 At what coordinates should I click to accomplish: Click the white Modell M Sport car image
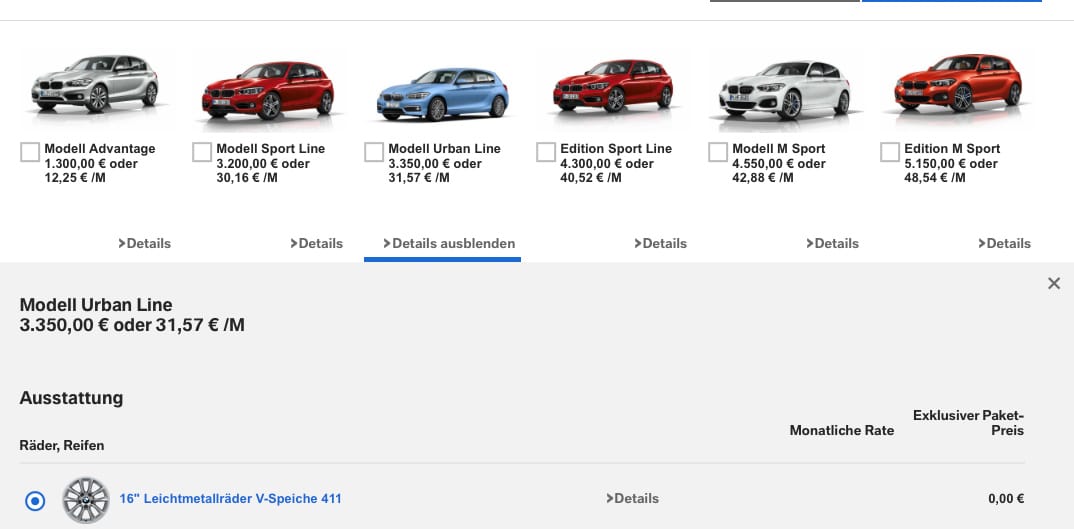783,90
